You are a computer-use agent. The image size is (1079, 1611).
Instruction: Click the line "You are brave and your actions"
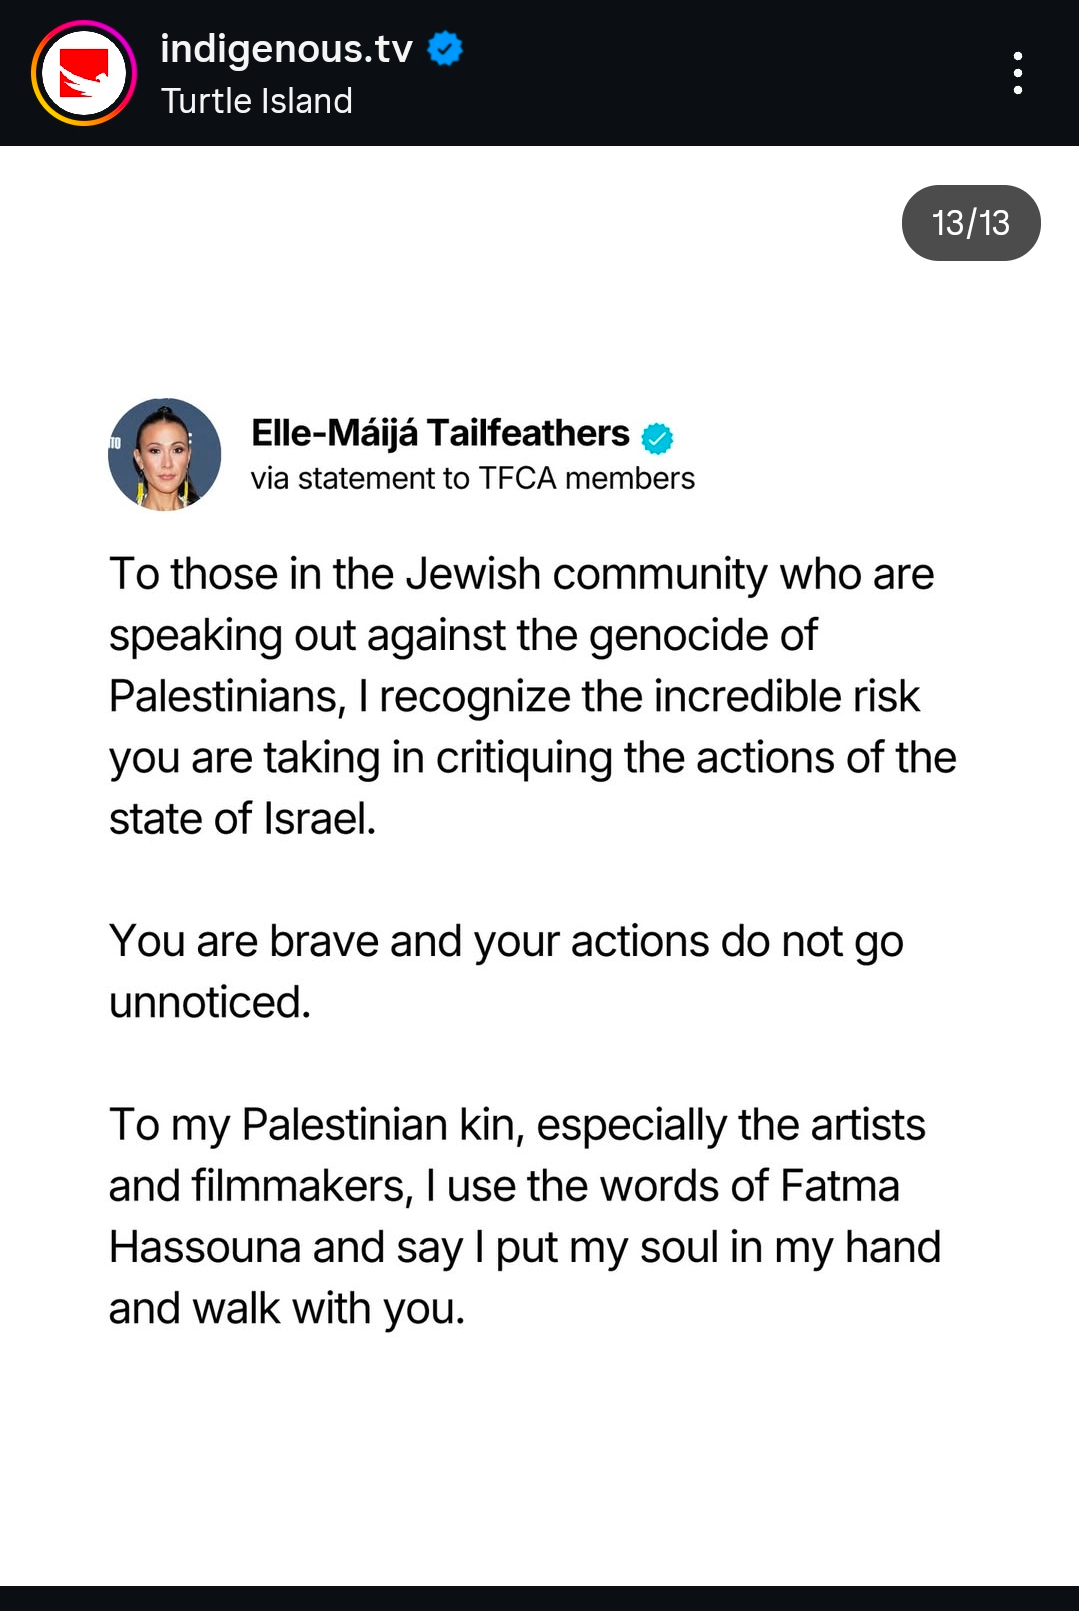coord(506,942)
